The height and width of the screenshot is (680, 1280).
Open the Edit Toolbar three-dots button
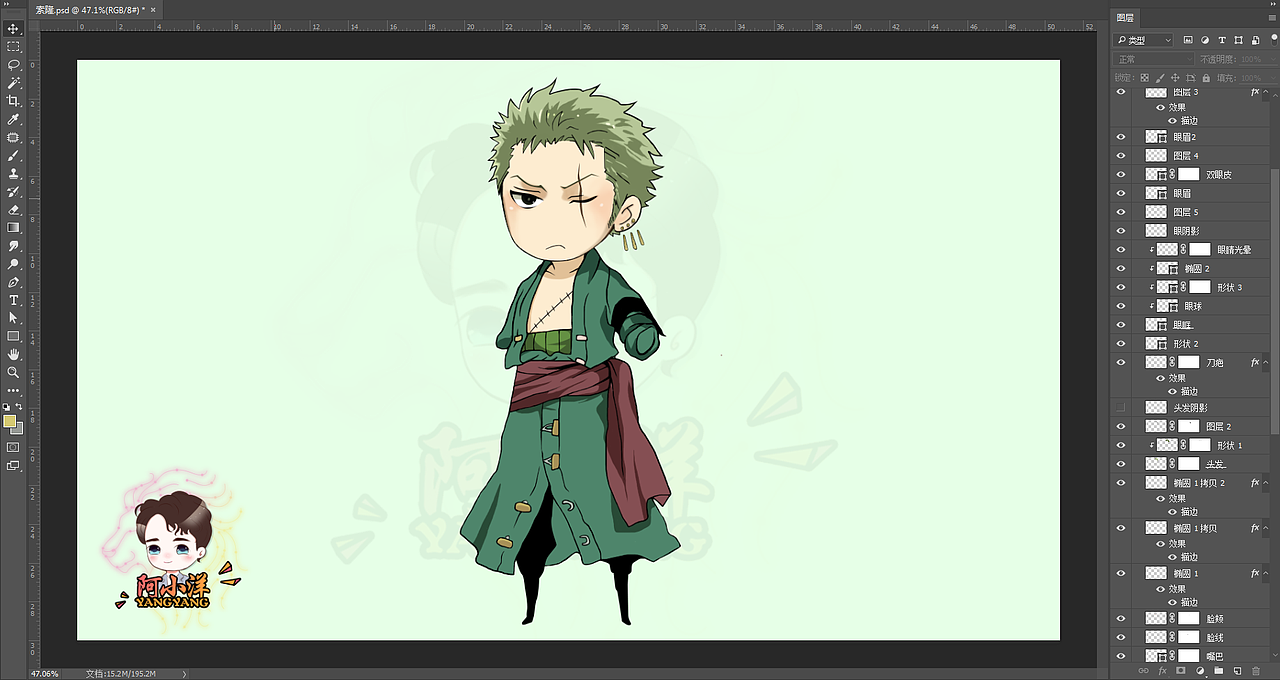pyautogui.click(x=13, y=390)
